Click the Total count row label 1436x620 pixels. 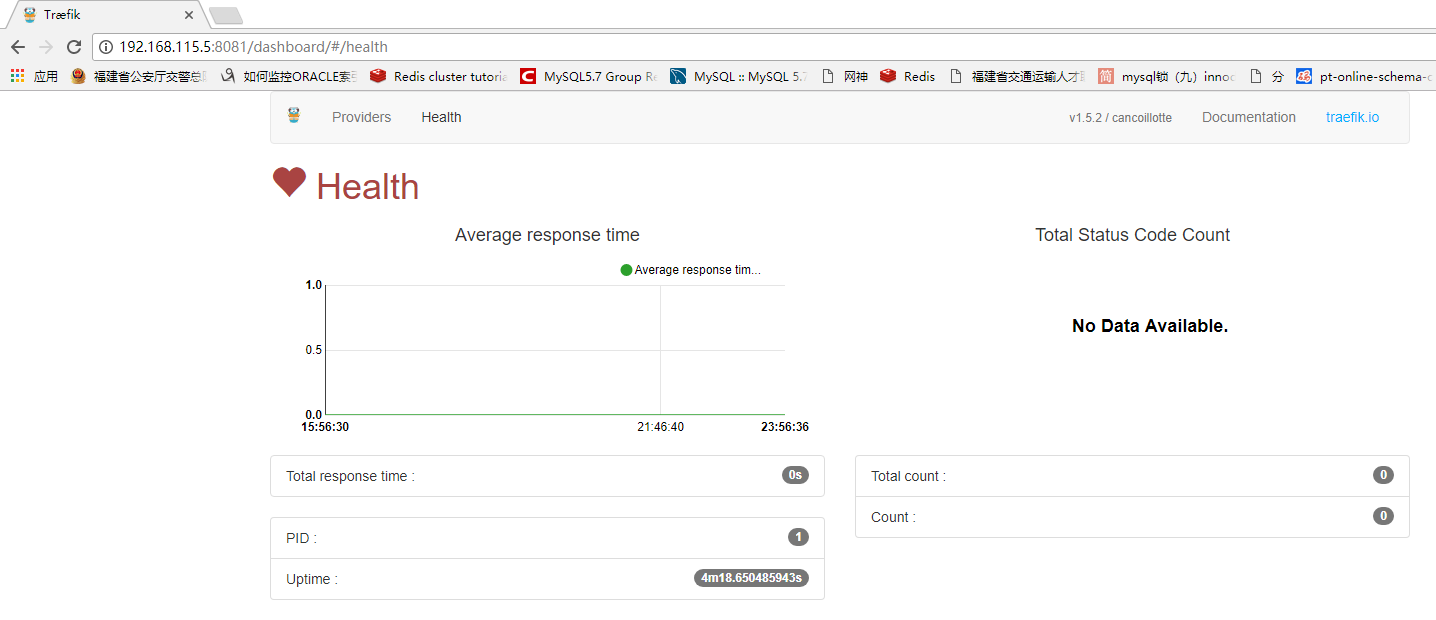click(x=908, y=476)
